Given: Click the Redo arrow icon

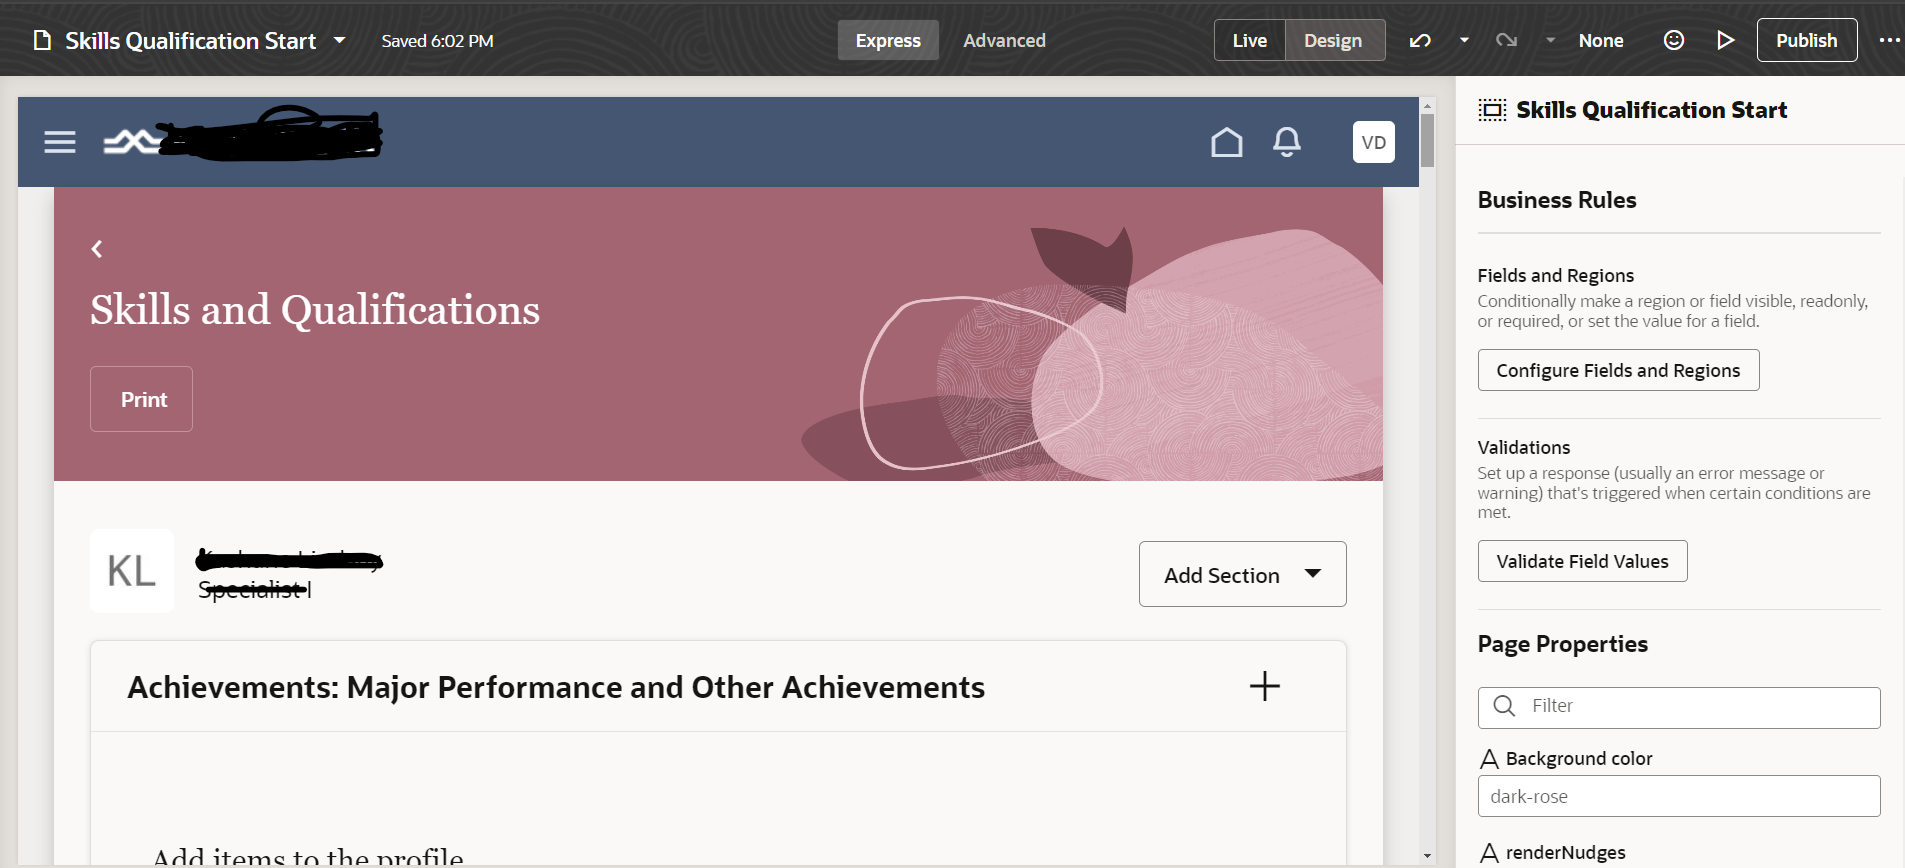Looking at the screenshot, I should pos(1506,41).
